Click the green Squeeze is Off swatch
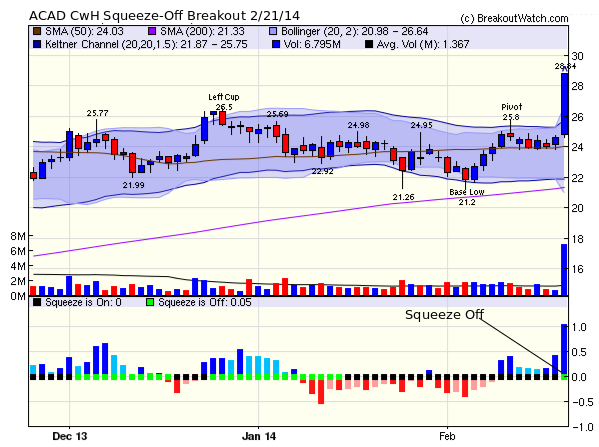This screenshot has width=599, height=447. click(x=150, y=302)
